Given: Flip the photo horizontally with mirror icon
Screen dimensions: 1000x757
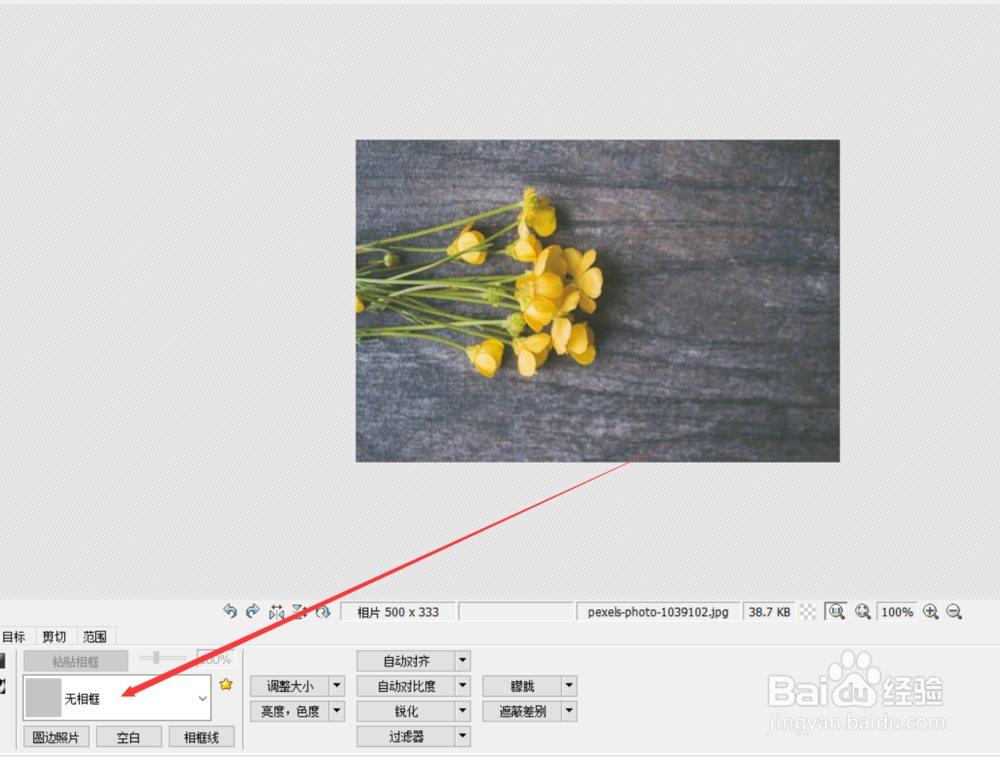Looking at the screenshot, I should coord(276,612).
